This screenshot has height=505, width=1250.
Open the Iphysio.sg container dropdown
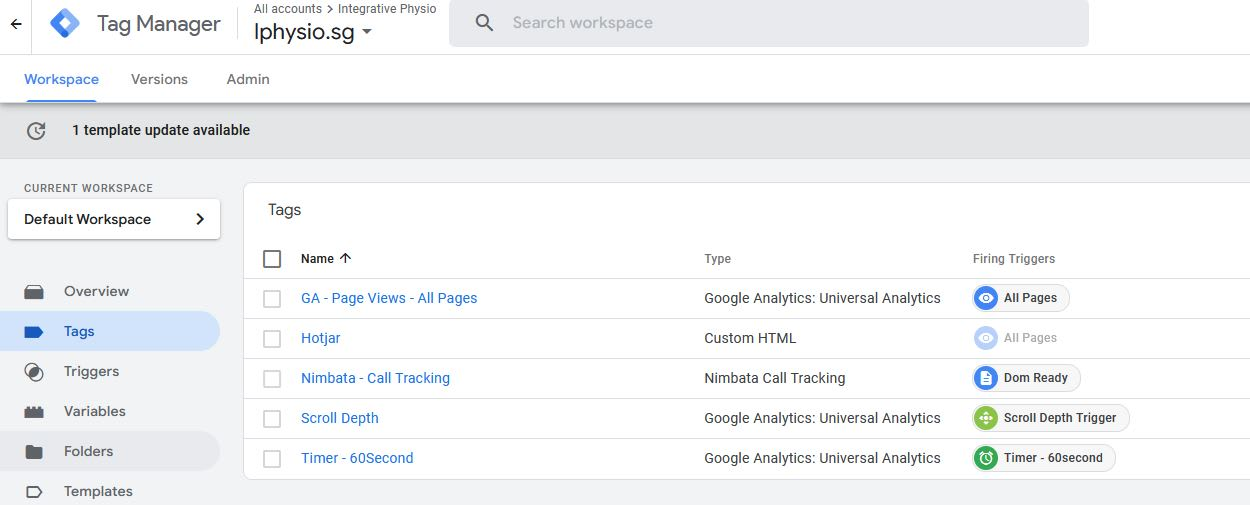click(x=313, y=31)
